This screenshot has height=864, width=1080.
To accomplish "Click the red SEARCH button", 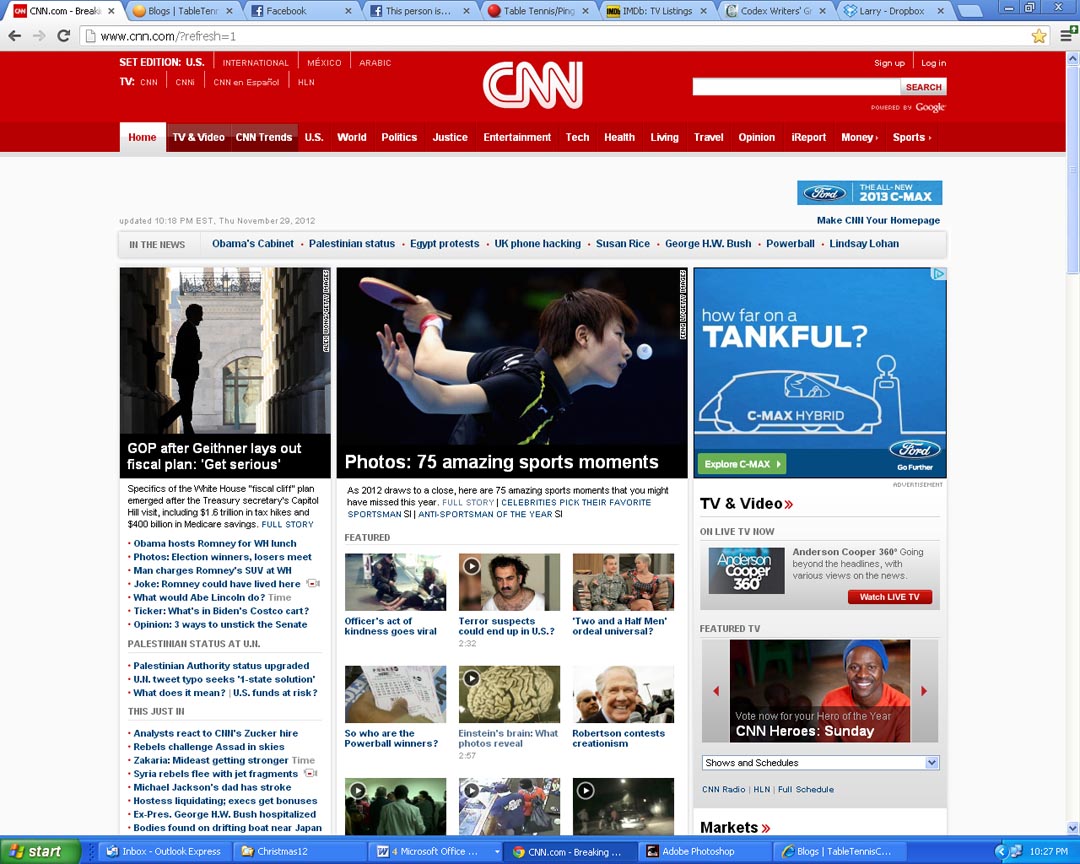I will tap(923, 87).
